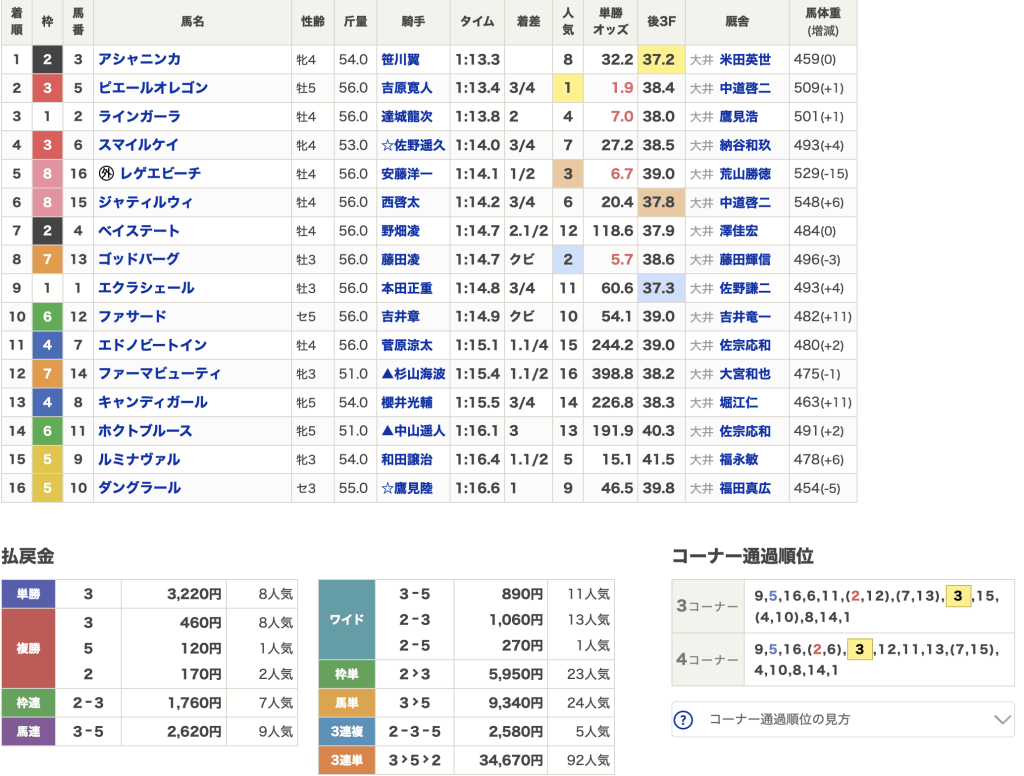This screenshot has height=776, width=1024.
Task: Open jockey 野畑凌 profile
Action: pyautogui.click(x=400, y=231)
